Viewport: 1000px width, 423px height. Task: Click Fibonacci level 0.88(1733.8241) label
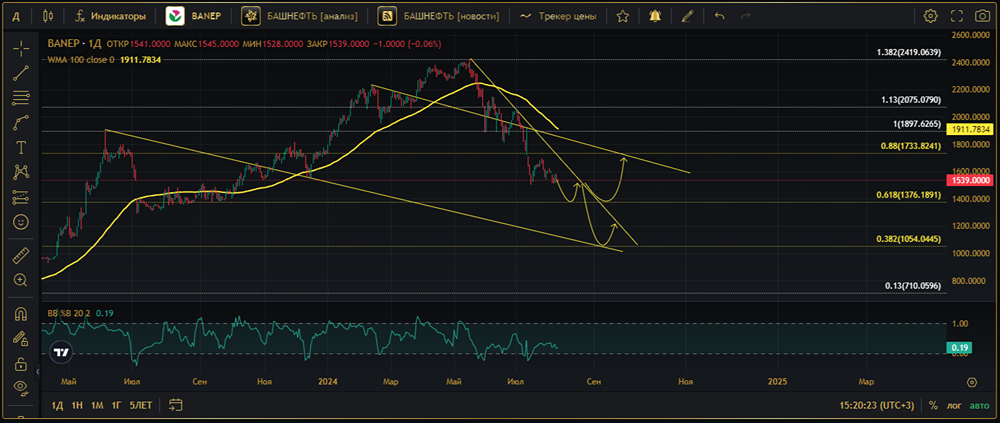[911, 146]
